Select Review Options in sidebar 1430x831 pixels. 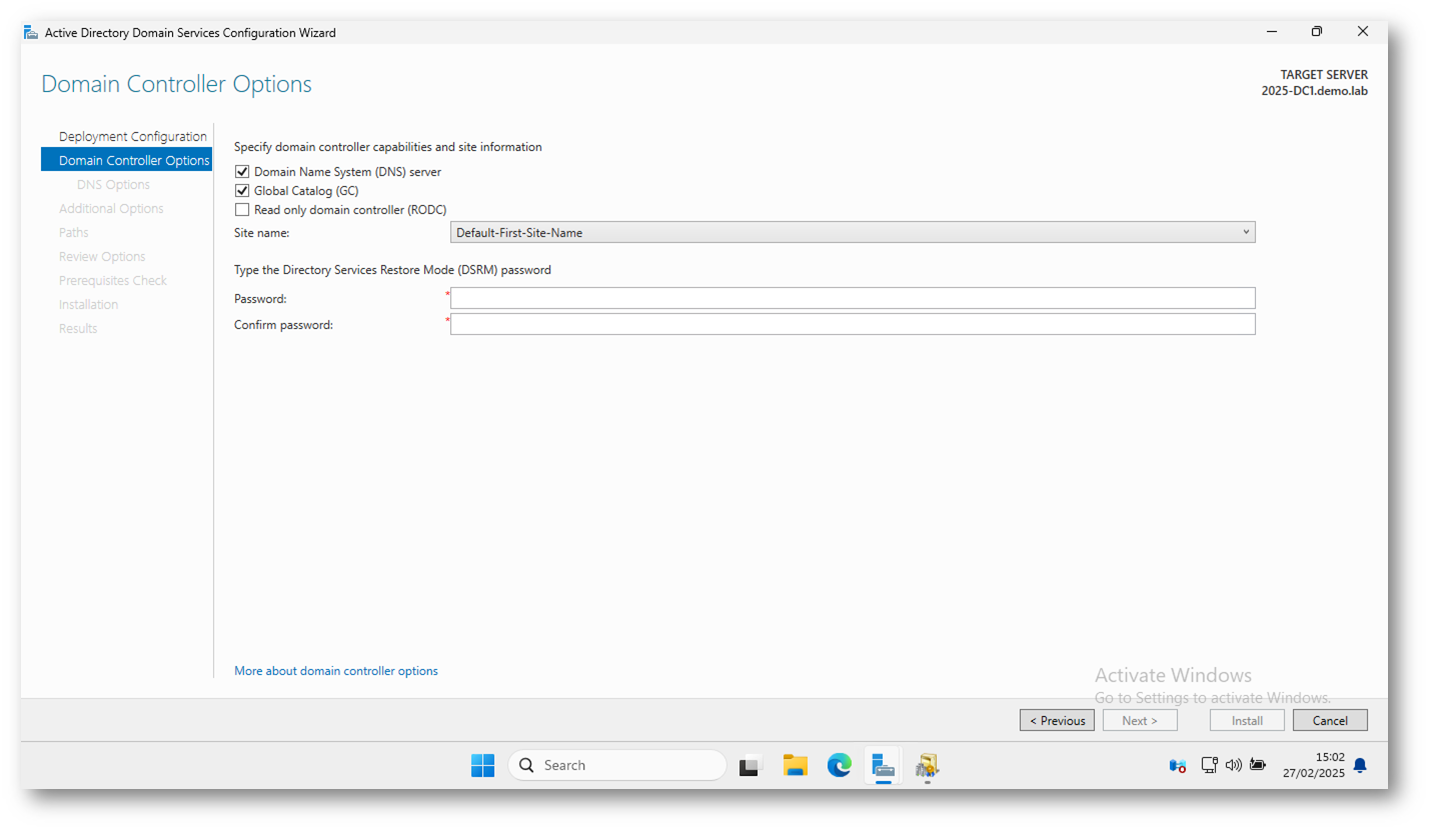tap(102, 256)
